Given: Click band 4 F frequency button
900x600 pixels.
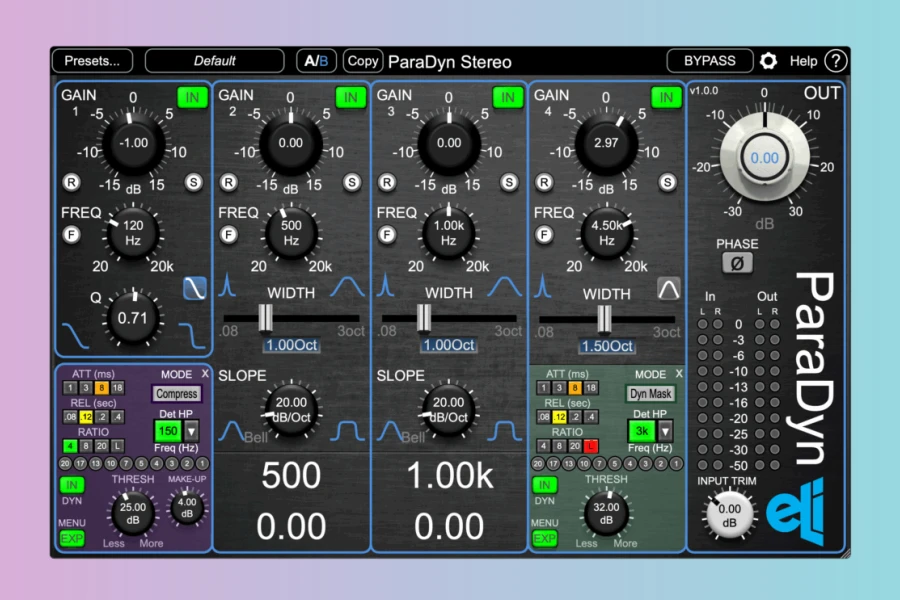Looking at the screenshot, I should pyautogui.click(x=544, y=235).
